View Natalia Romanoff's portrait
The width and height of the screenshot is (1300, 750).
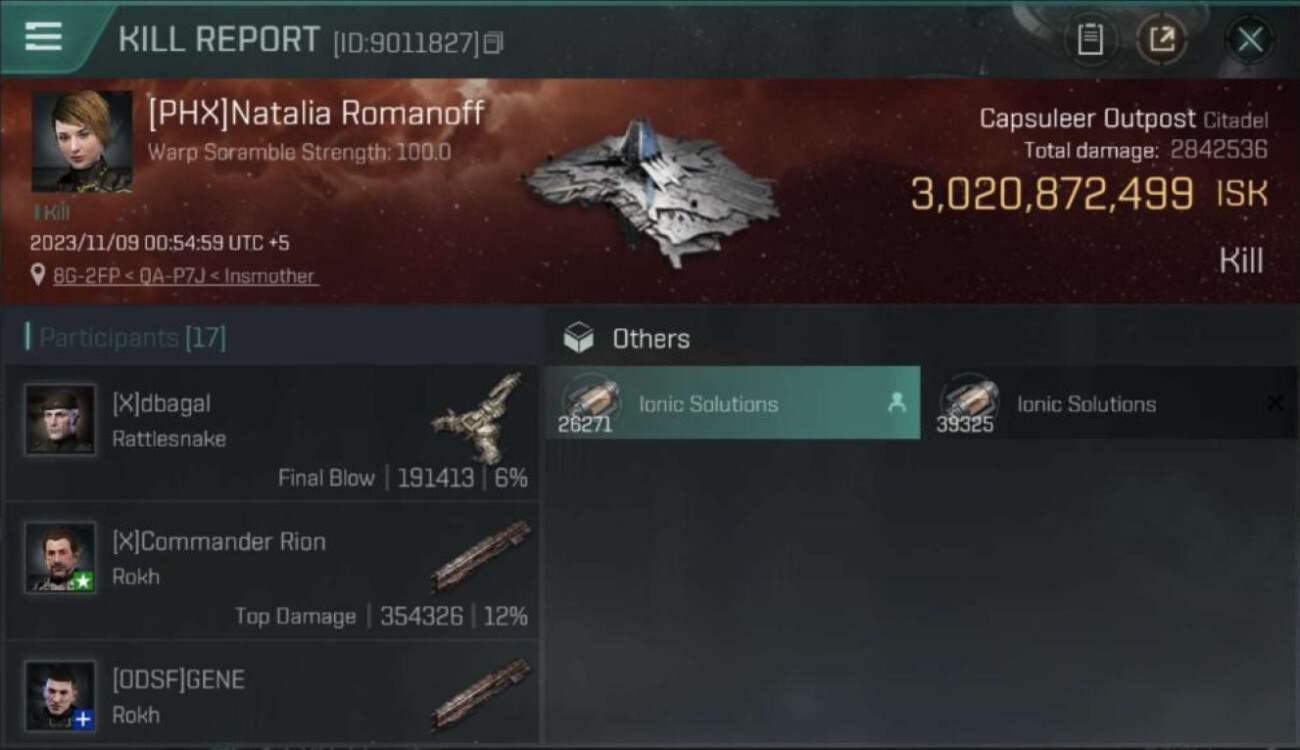point(82,141)
